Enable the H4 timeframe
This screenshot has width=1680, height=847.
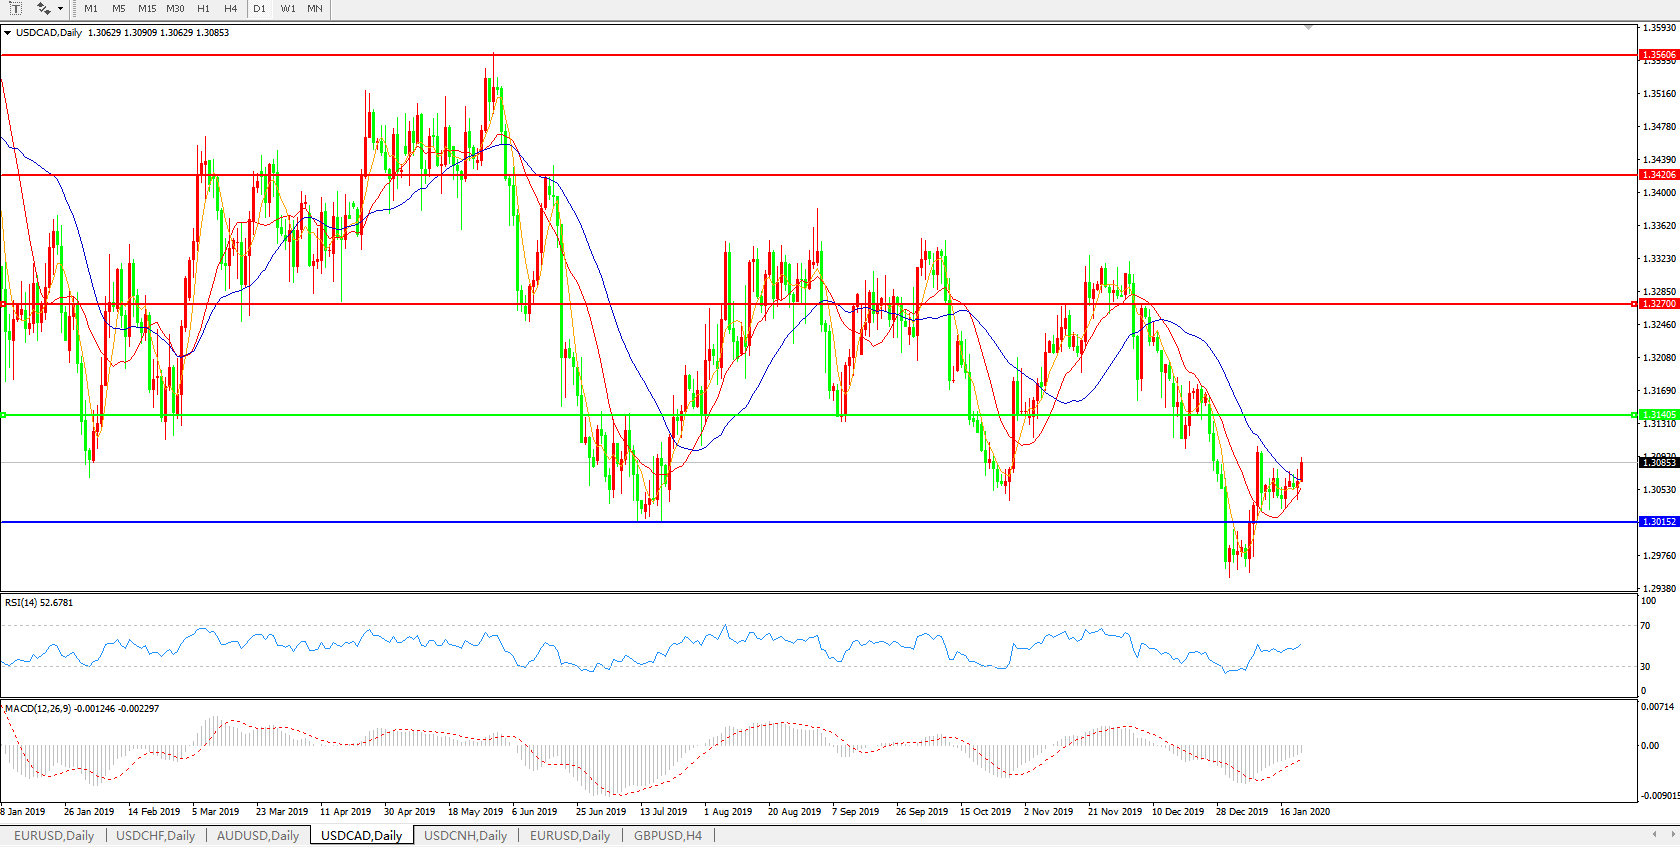[231, 8]
